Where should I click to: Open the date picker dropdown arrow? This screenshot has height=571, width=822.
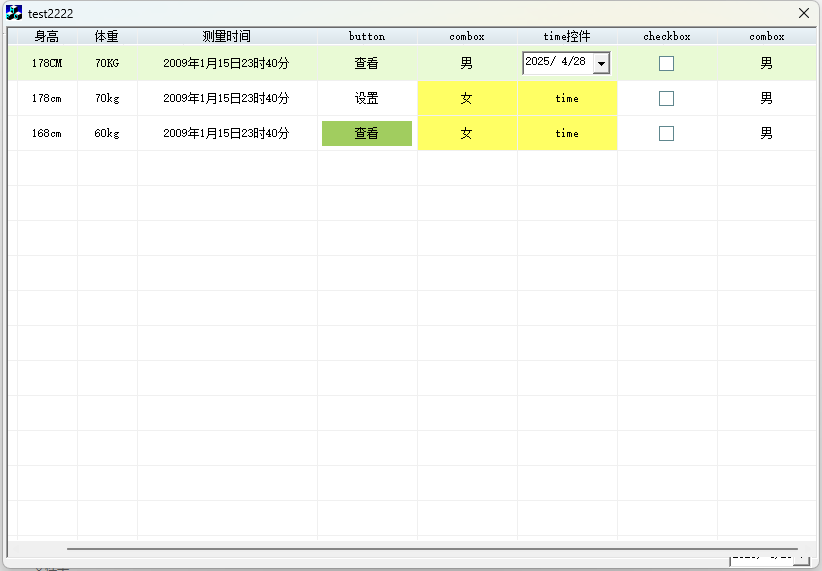(601, 63)
